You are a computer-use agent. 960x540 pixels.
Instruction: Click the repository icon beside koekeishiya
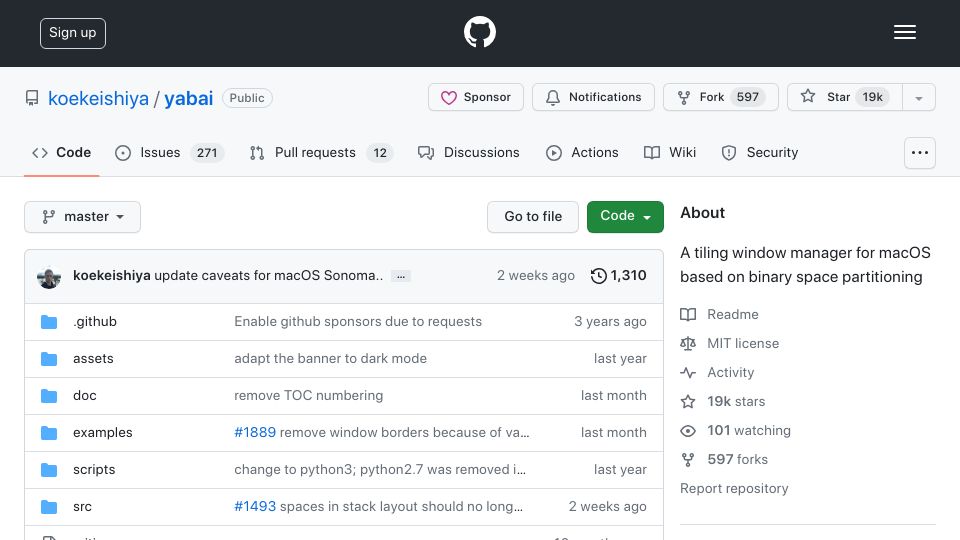[x=32, y=98]
